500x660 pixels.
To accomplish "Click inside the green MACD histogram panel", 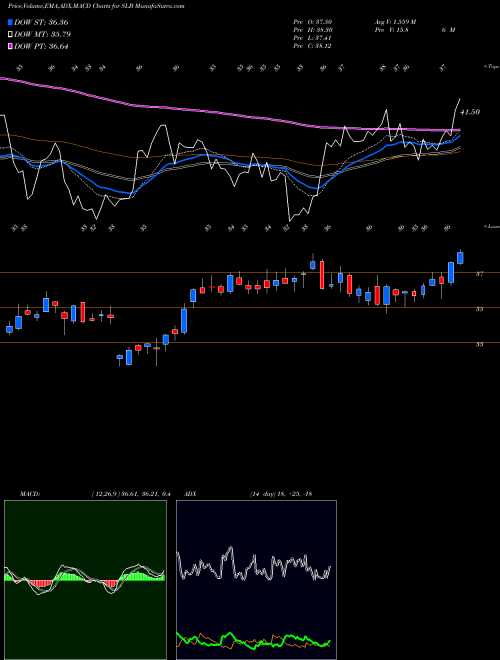I will point(85,579).
